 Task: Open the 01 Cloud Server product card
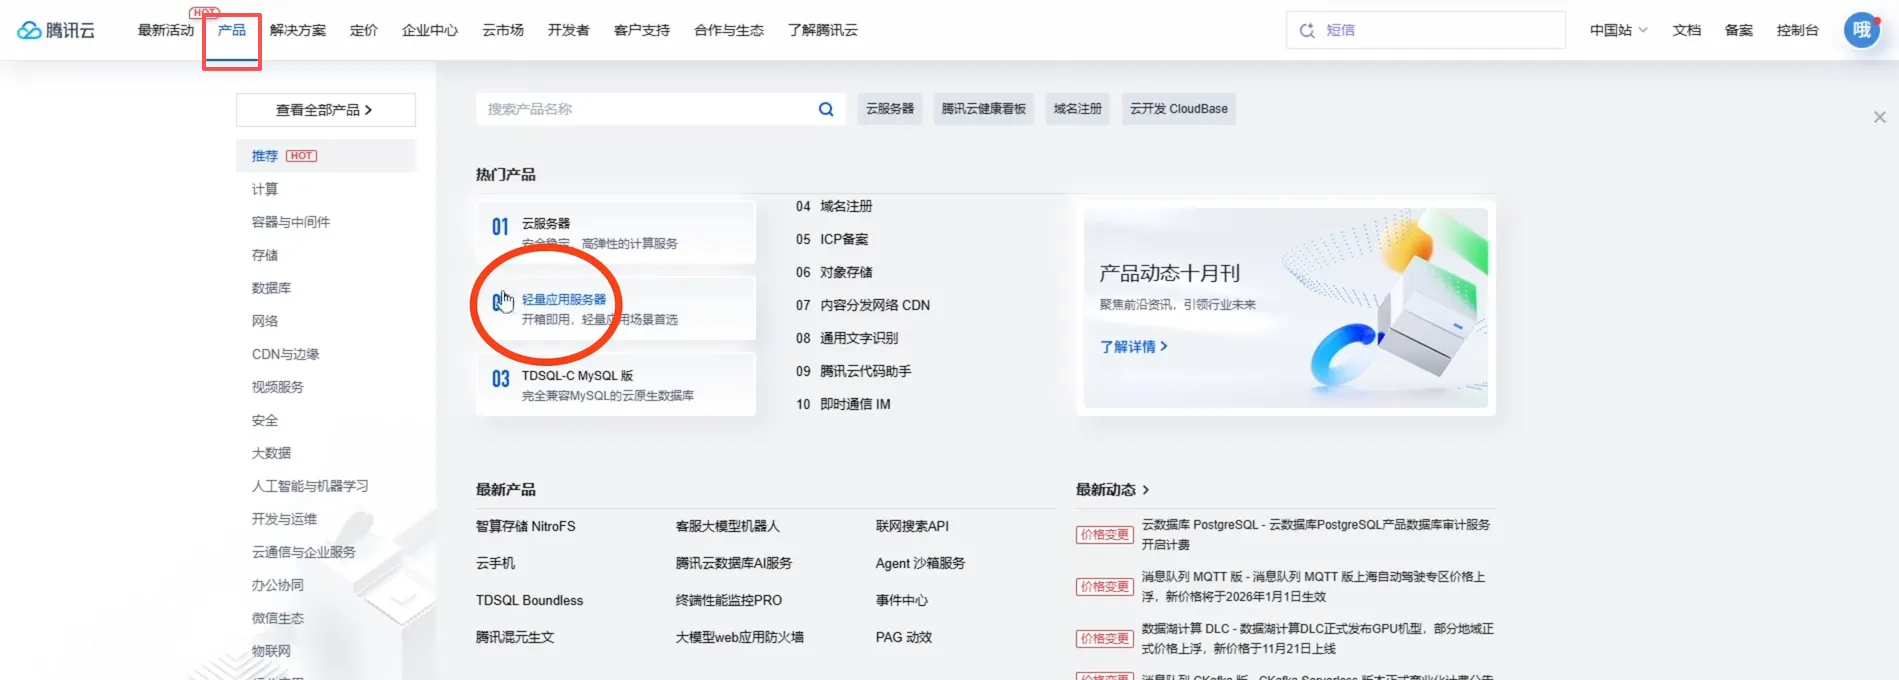coord(615,232)
